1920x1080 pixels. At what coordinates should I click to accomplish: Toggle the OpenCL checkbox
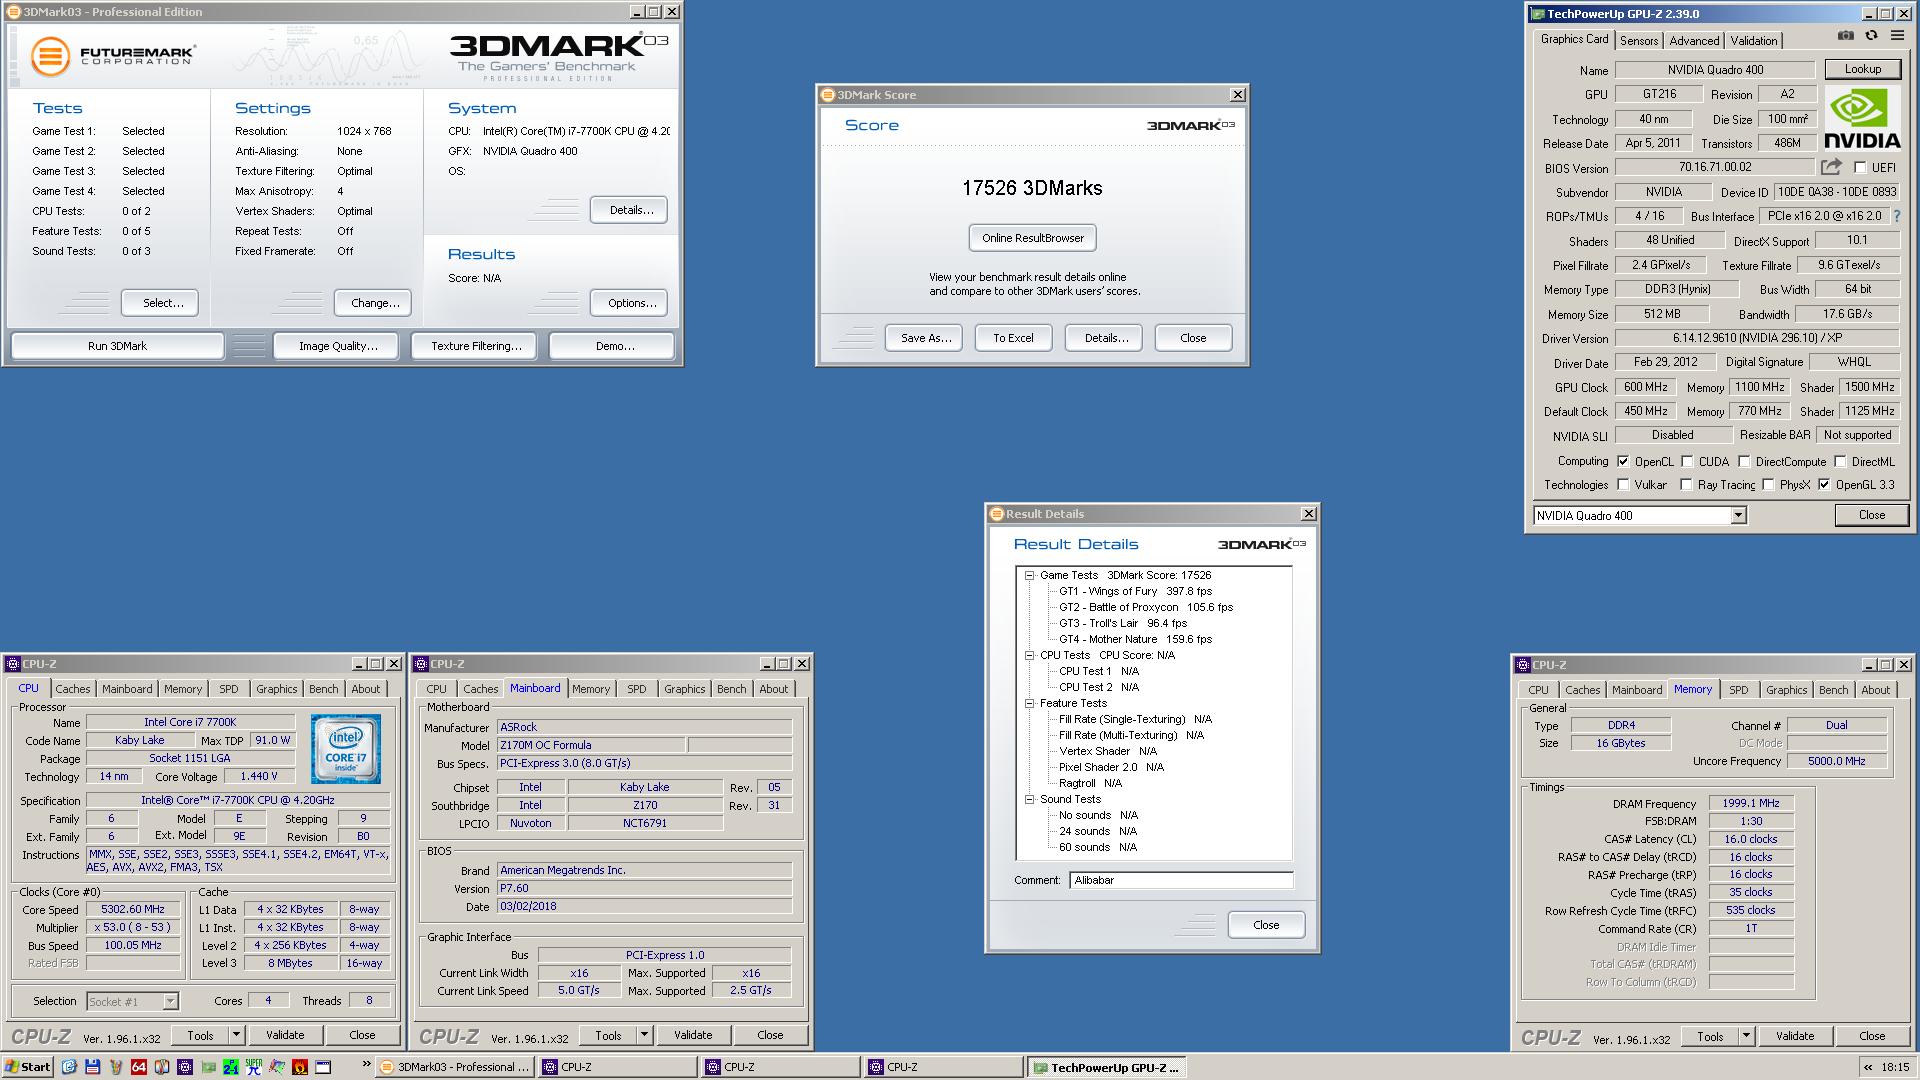click(x=1623, y=461)
